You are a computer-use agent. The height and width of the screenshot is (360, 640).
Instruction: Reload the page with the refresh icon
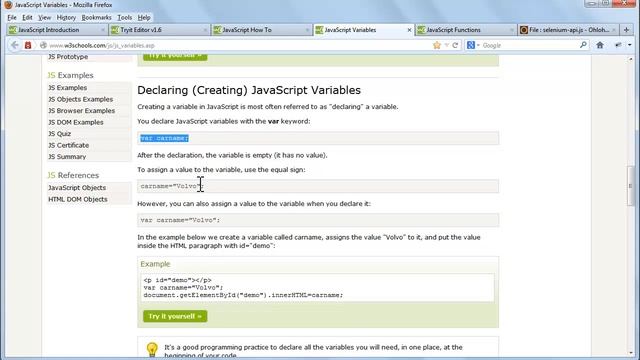455,45
